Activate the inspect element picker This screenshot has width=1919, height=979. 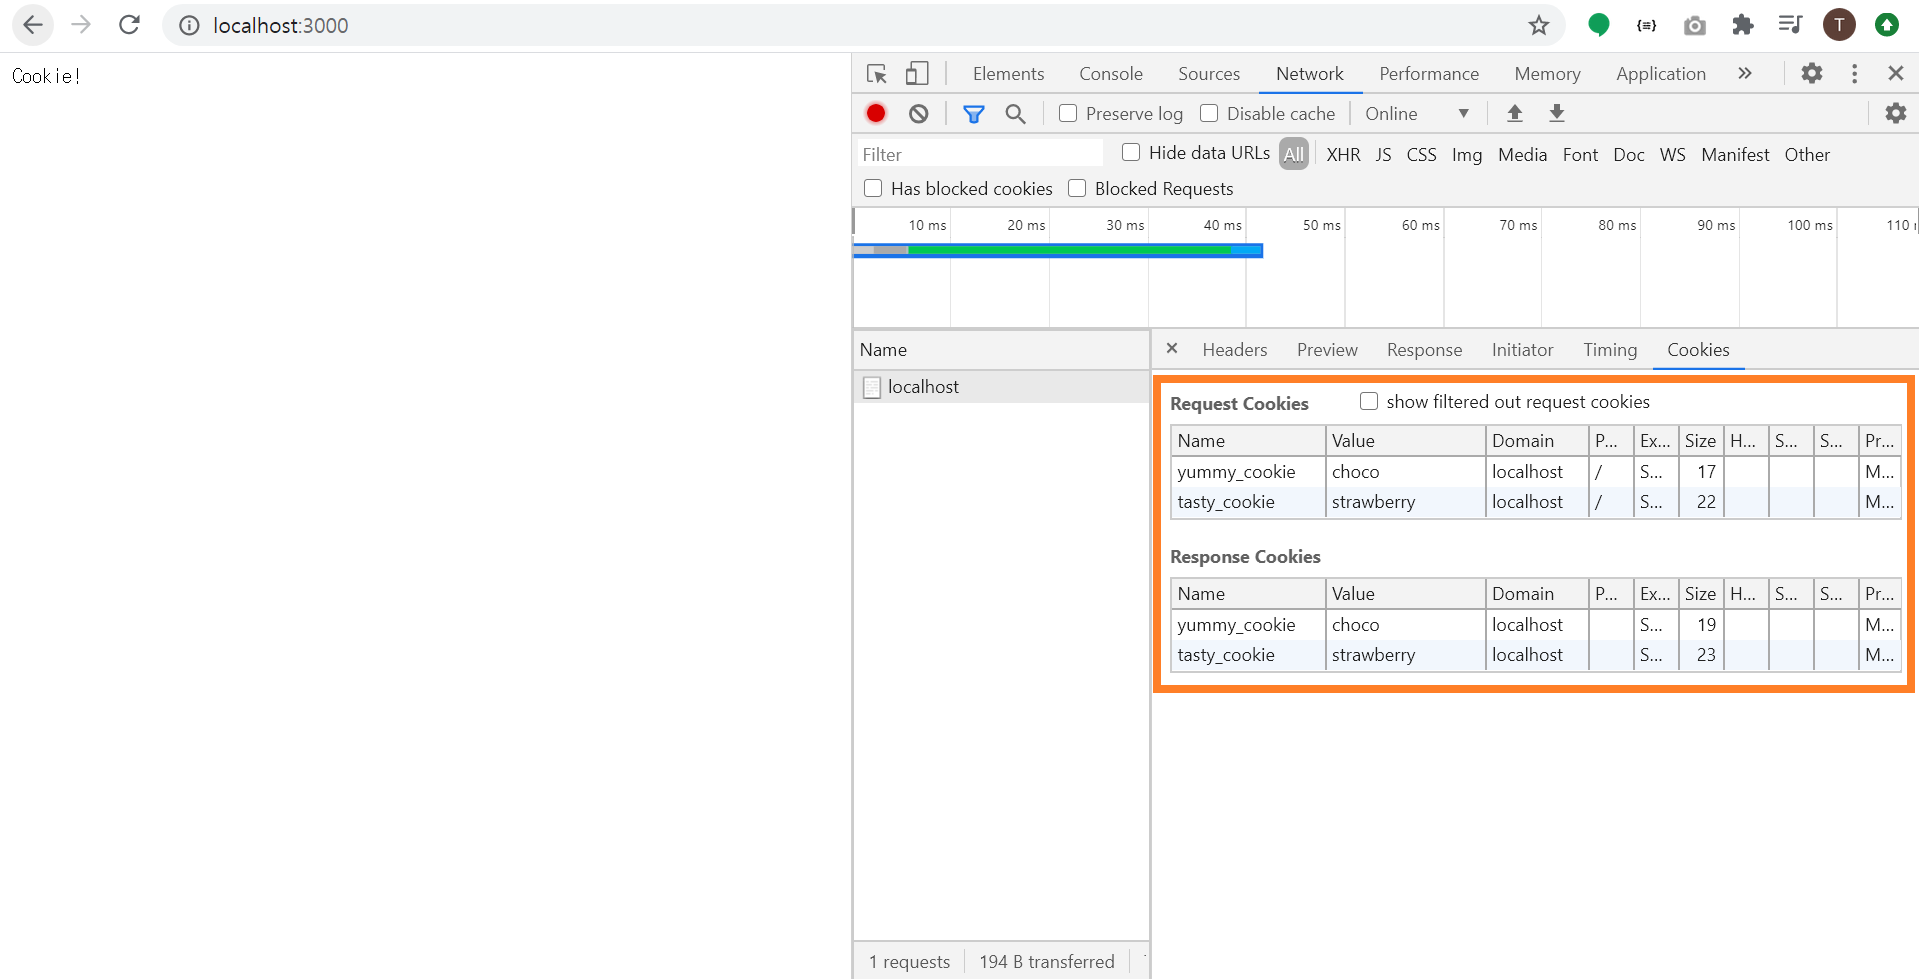(877, 74)
